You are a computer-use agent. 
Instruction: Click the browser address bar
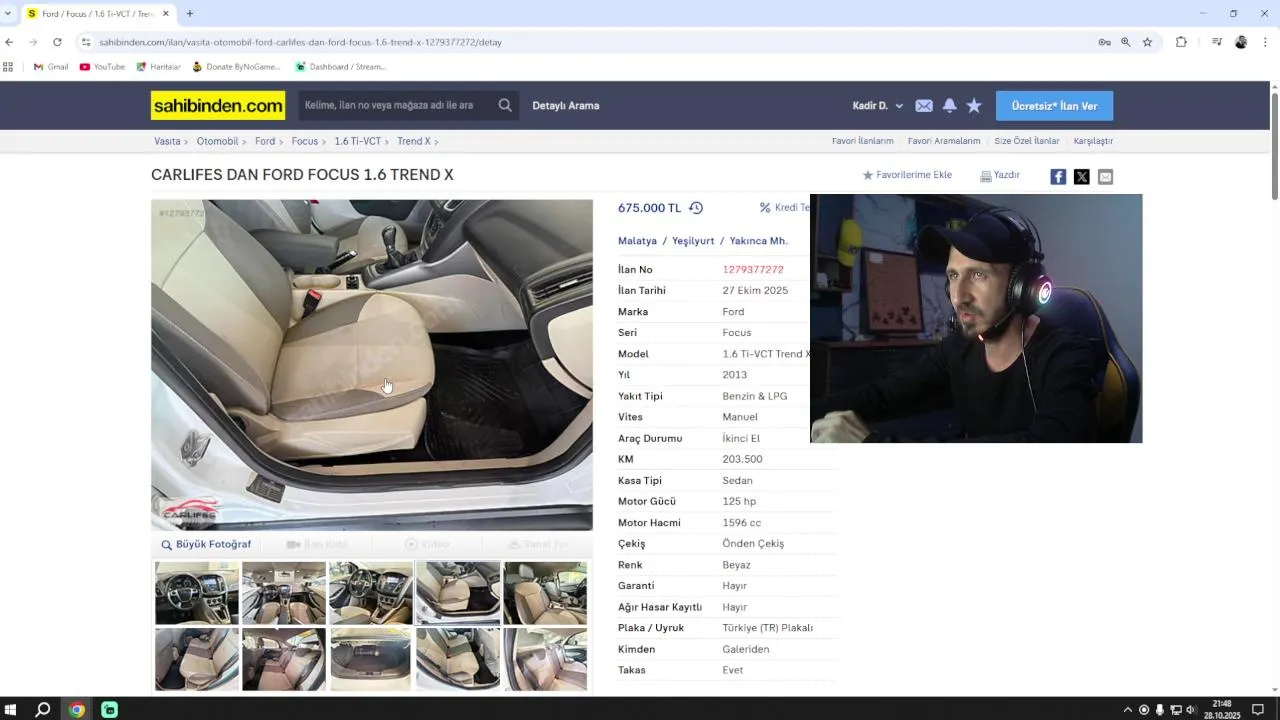coord(590,42)
